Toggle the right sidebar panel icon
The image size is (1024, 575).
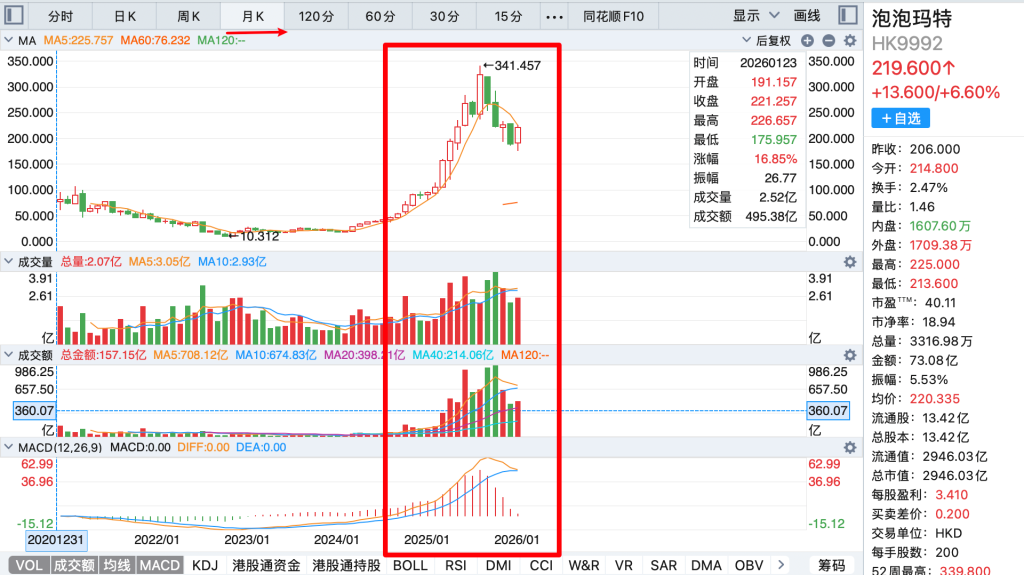(x=846, y=16)
